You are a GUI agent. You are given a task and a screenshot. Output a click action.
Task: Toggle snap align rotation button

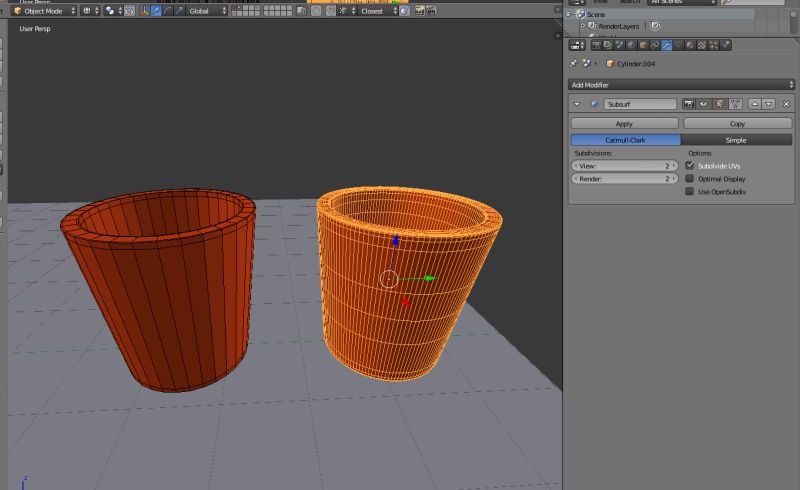coord(405,11)
